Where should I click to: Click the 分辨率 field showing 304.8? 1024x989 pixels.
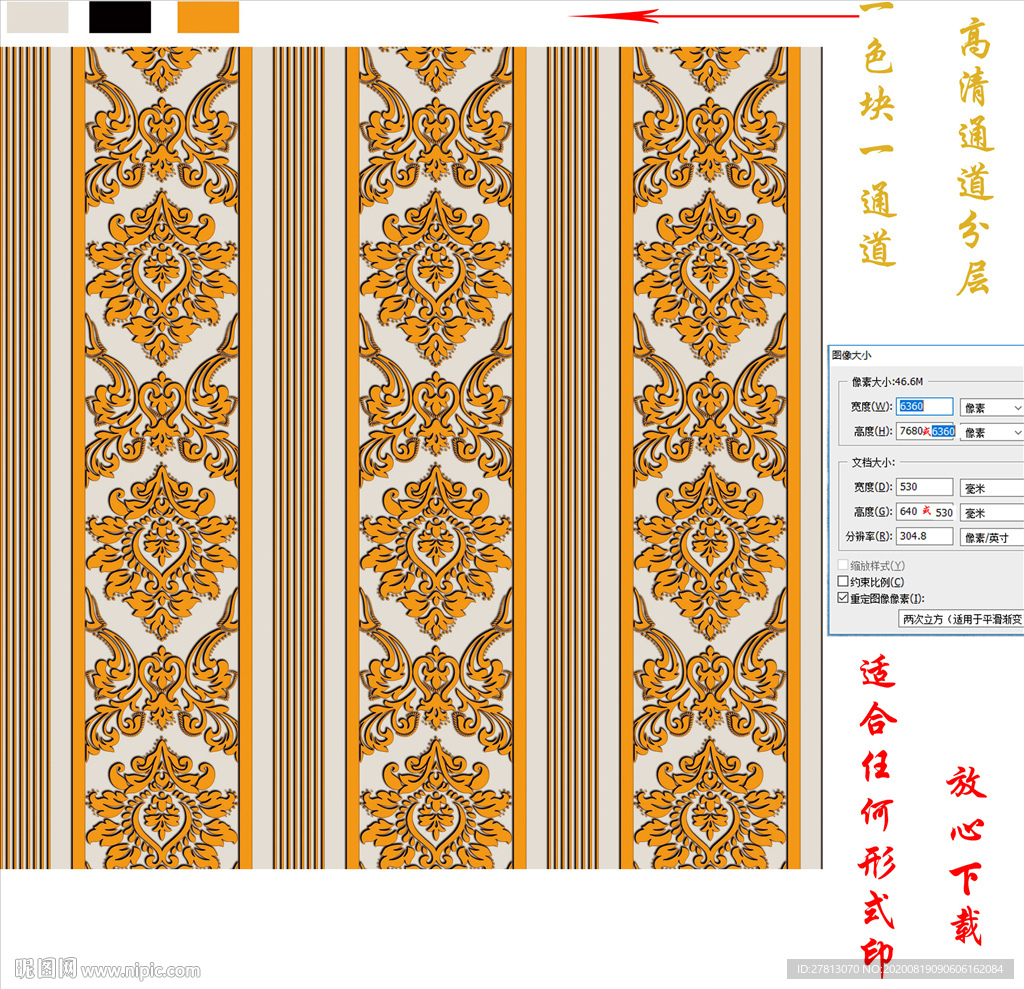[924, 536]
